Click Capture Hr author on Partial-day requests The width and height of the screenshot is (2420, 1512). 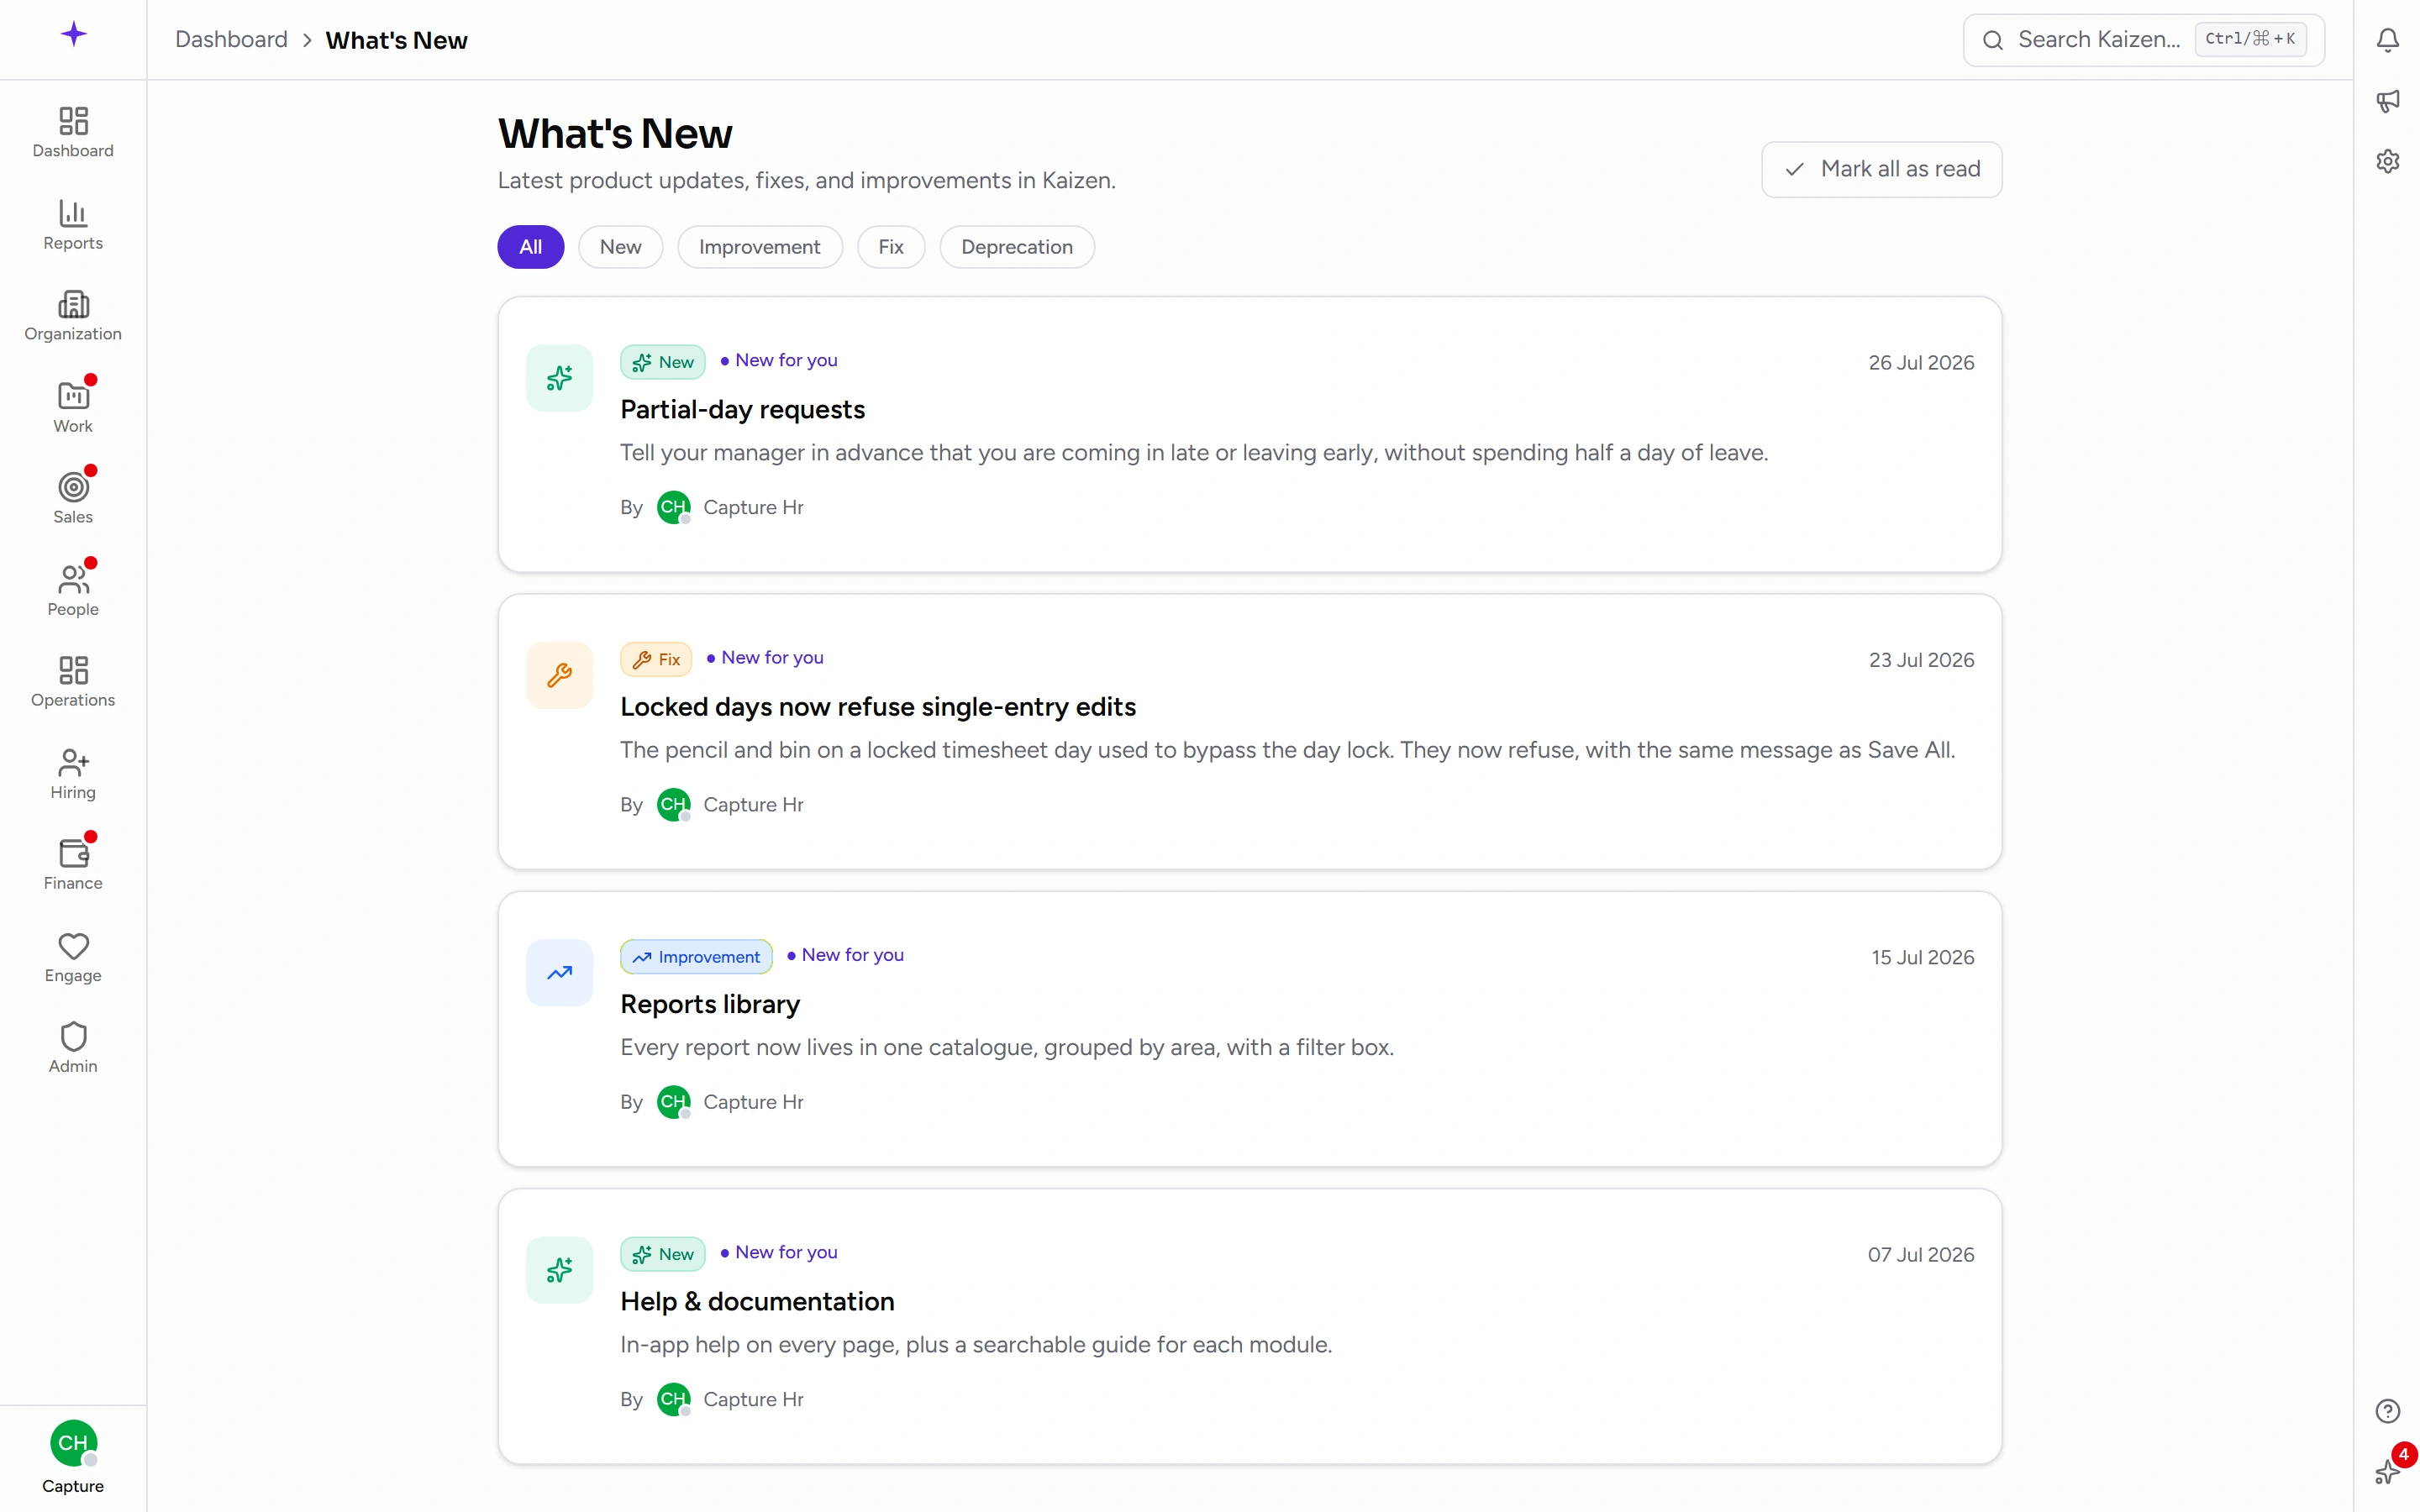point(752,507)
